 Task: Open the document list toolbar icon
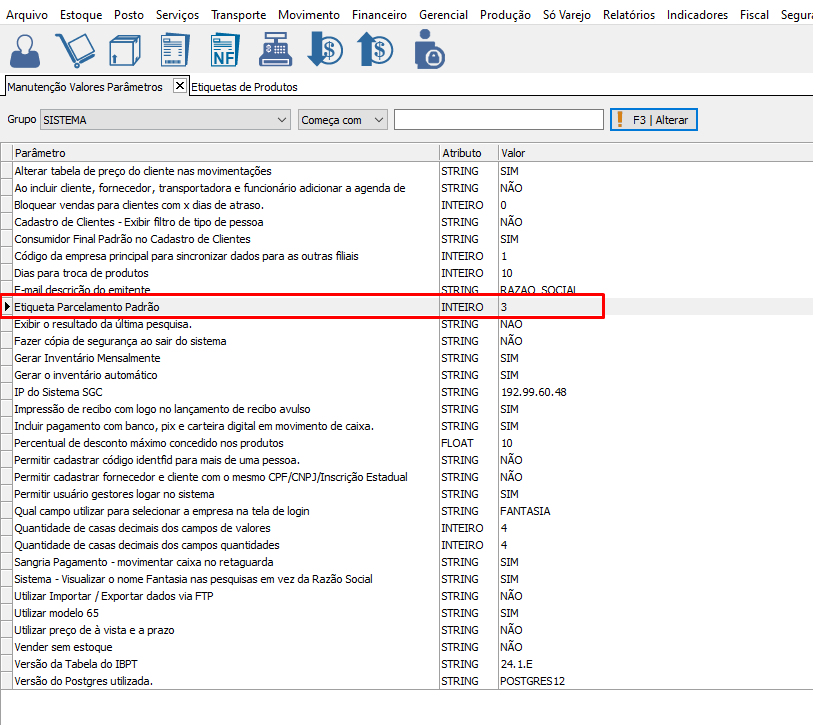[176, 50]
